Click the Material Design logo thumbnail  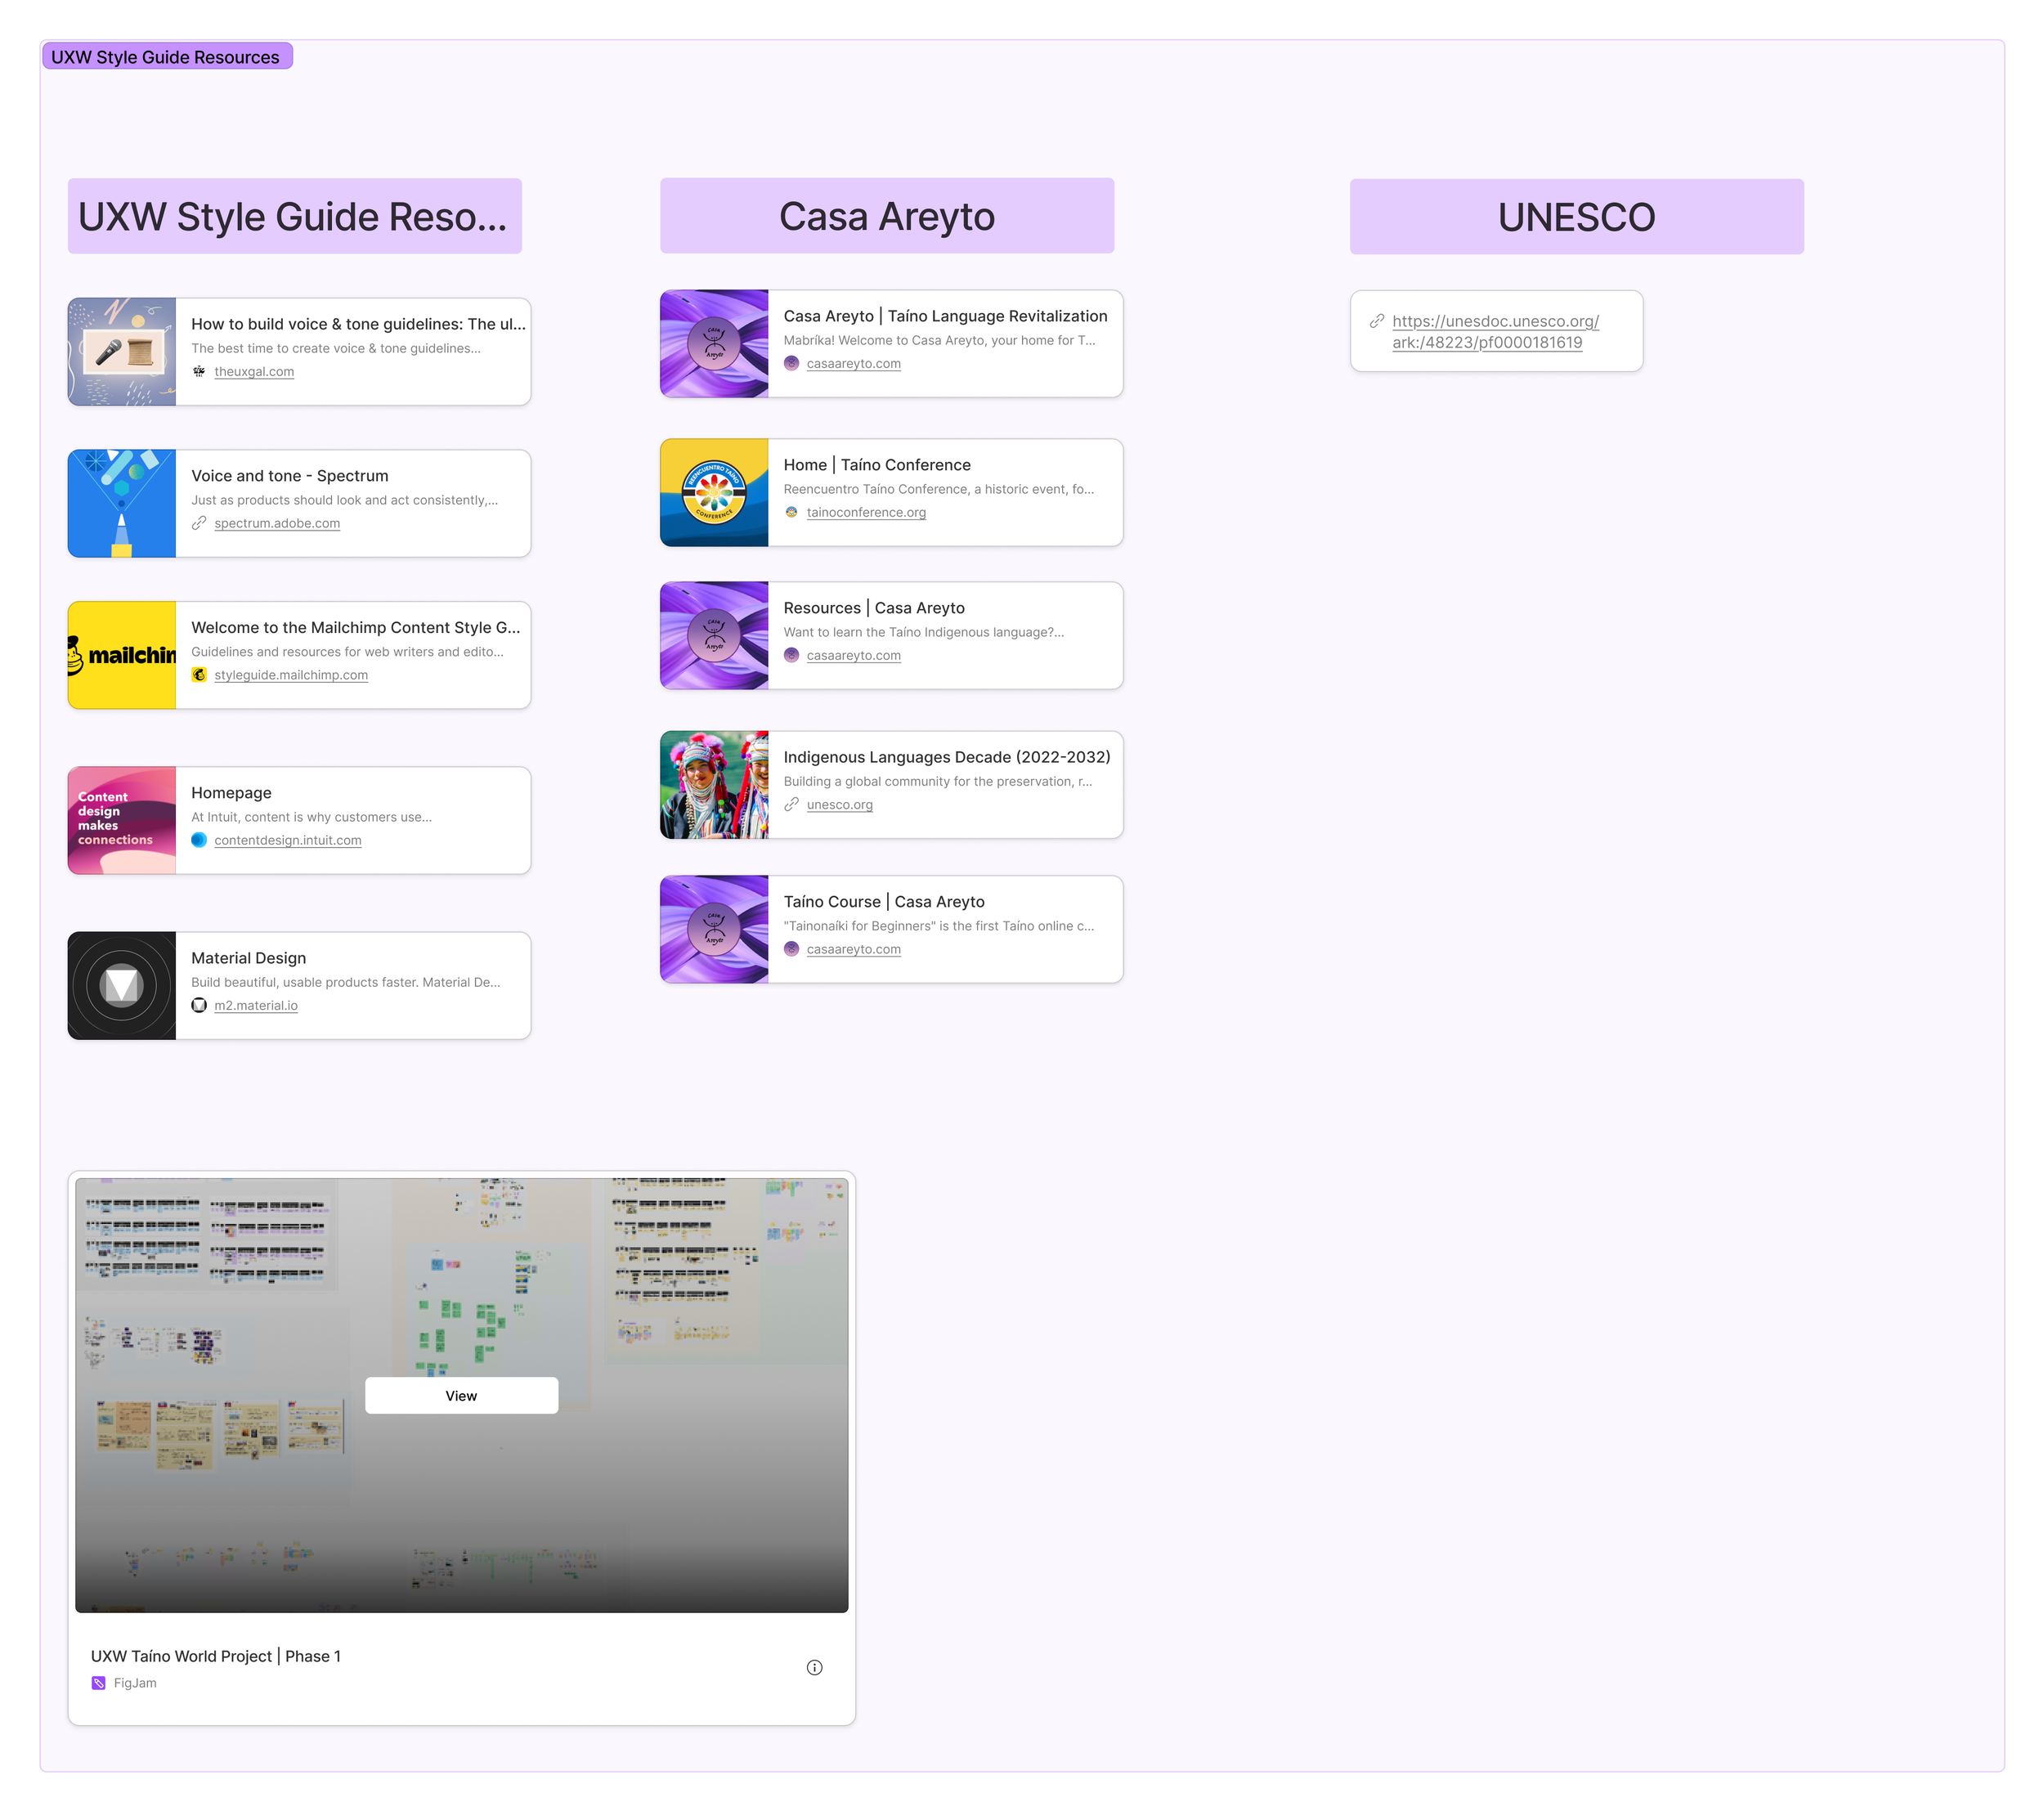click(122, 985)
